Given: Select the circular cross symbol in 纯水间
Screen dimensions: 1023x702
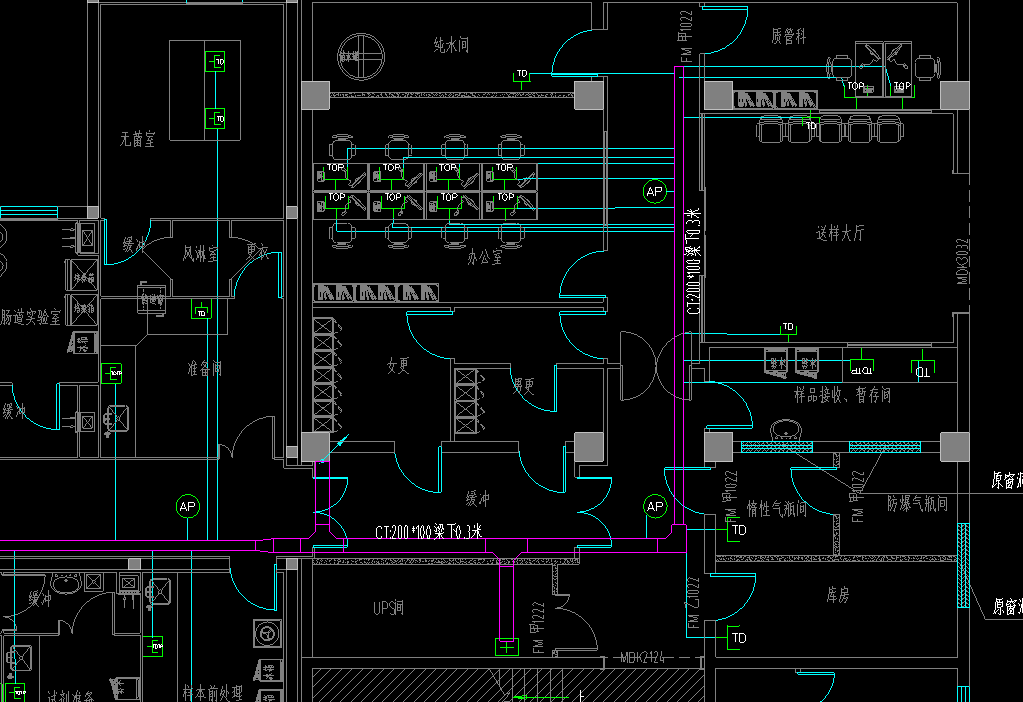Looking at the screenshot, I should tap(361, 57).
